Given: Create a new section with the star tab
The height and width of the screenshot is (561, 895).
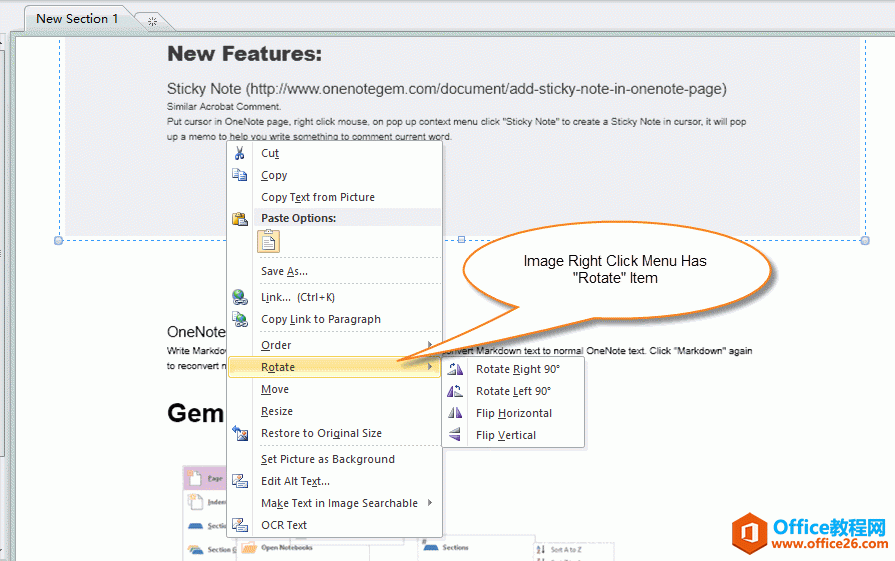Looking at the screenshot, I should [152, 22].
